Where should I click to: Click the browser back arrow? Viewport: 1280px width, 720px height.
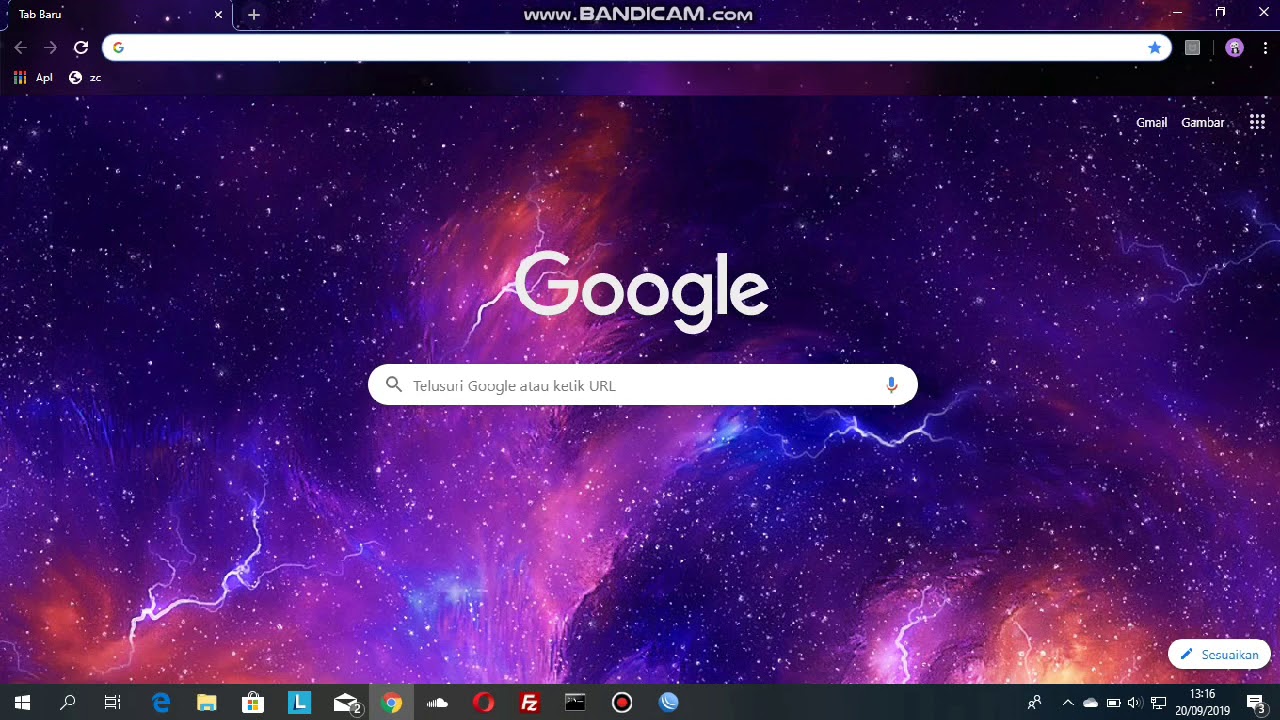click(20, 47)
